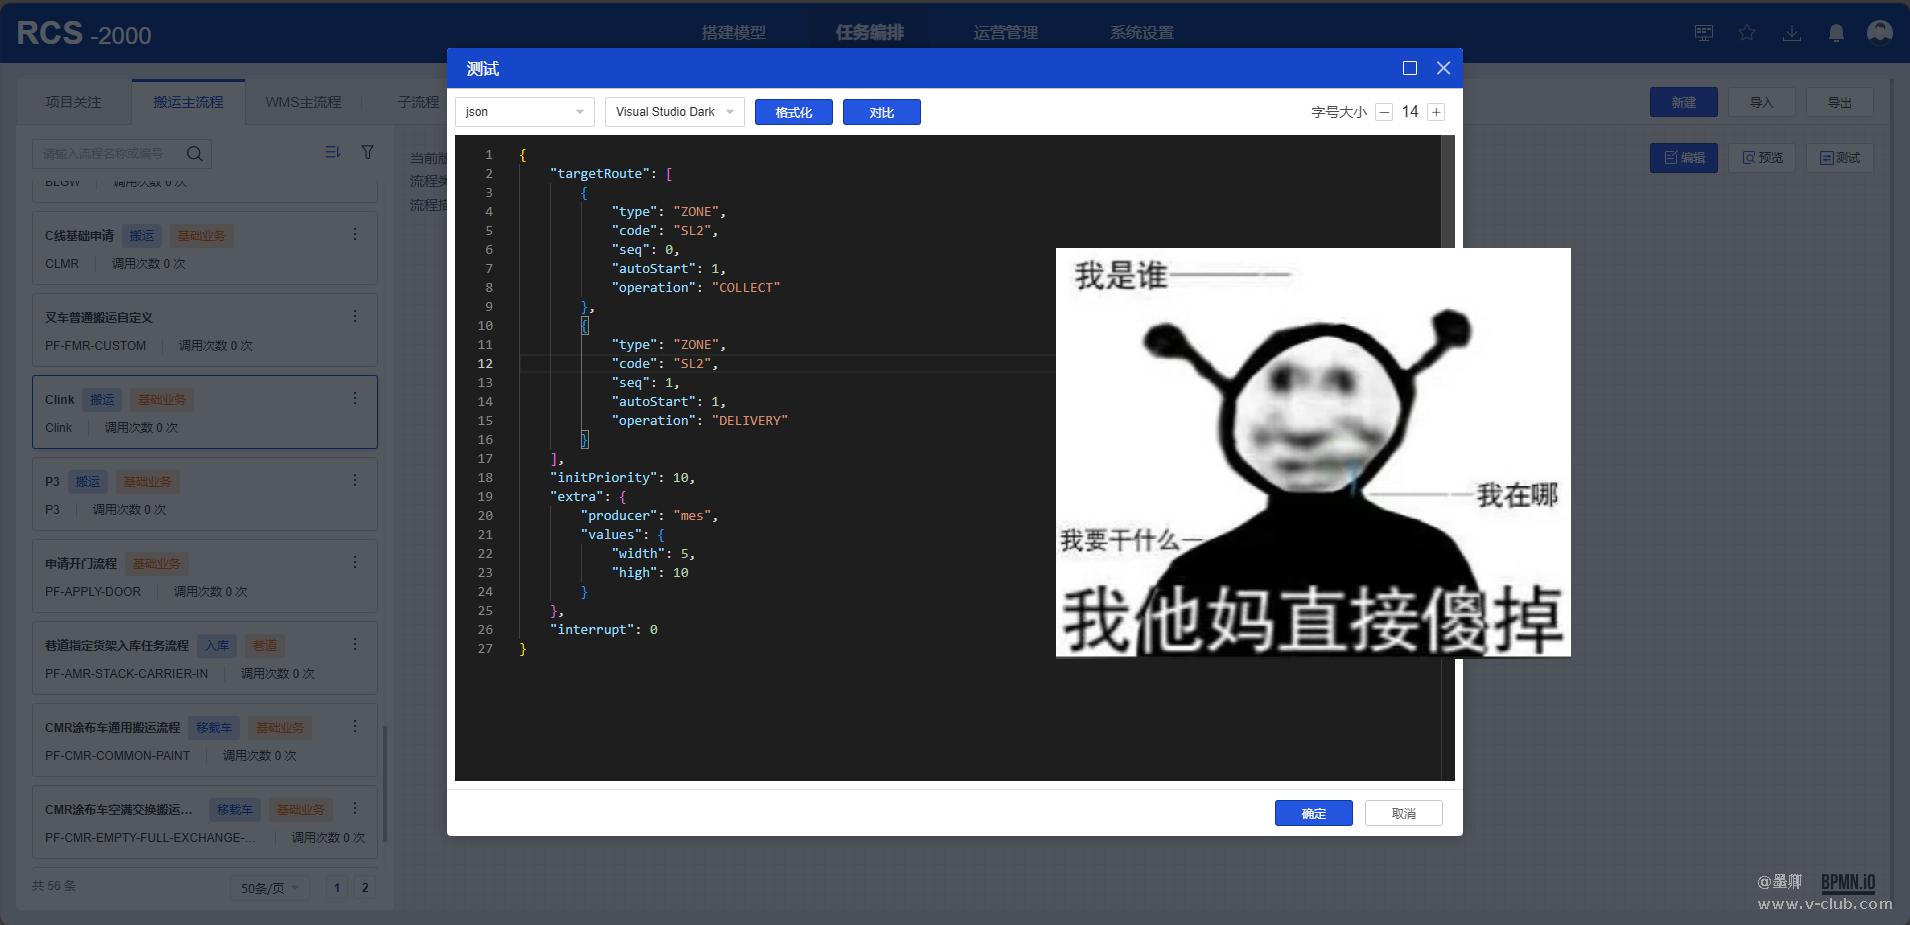Screen dimensions: 1910x925
Task: Click the download icon in header
Action: point(1792,33)
